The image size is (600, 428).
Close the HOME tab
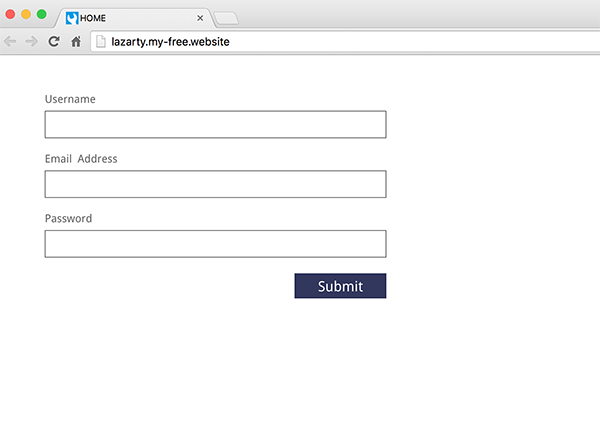[x=200, y=18]
